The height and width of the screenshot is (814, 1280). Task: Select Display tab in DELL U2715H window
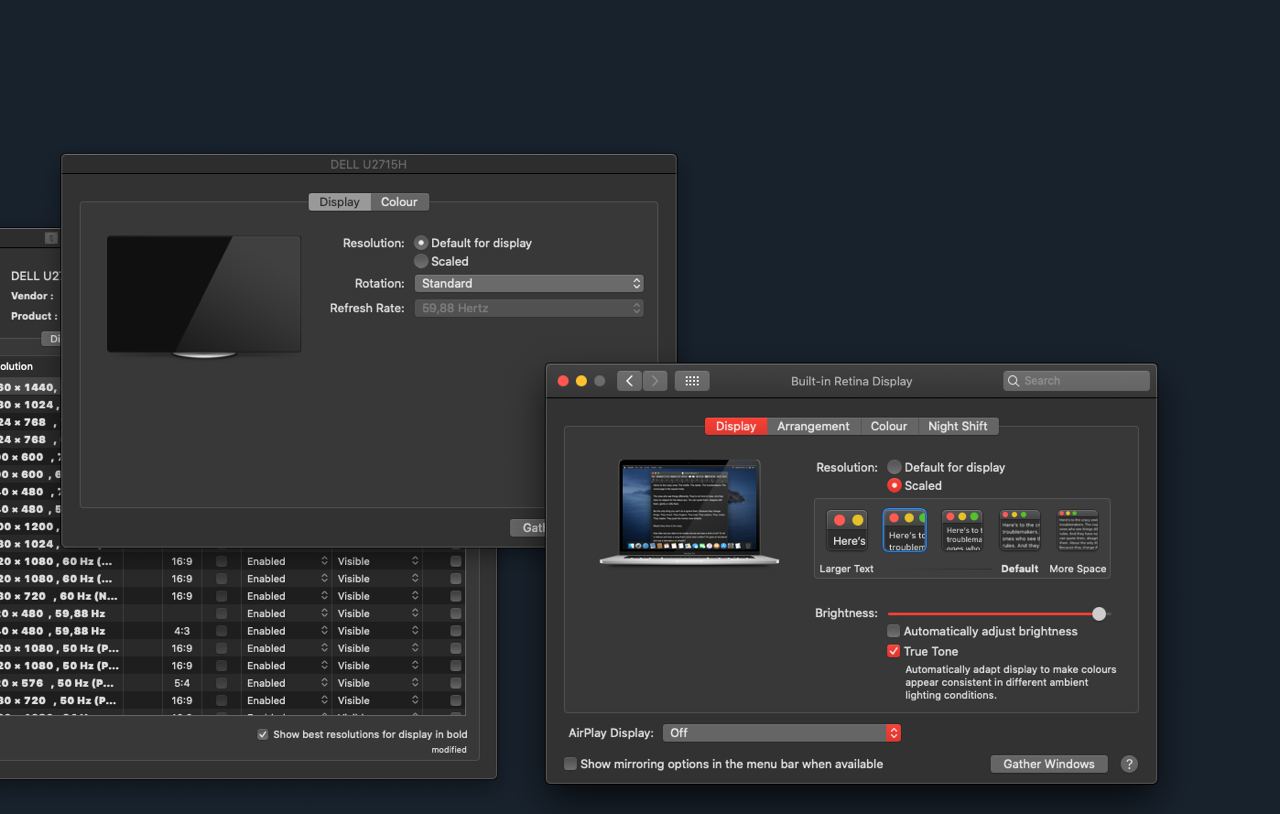click(x=339, y=202)
